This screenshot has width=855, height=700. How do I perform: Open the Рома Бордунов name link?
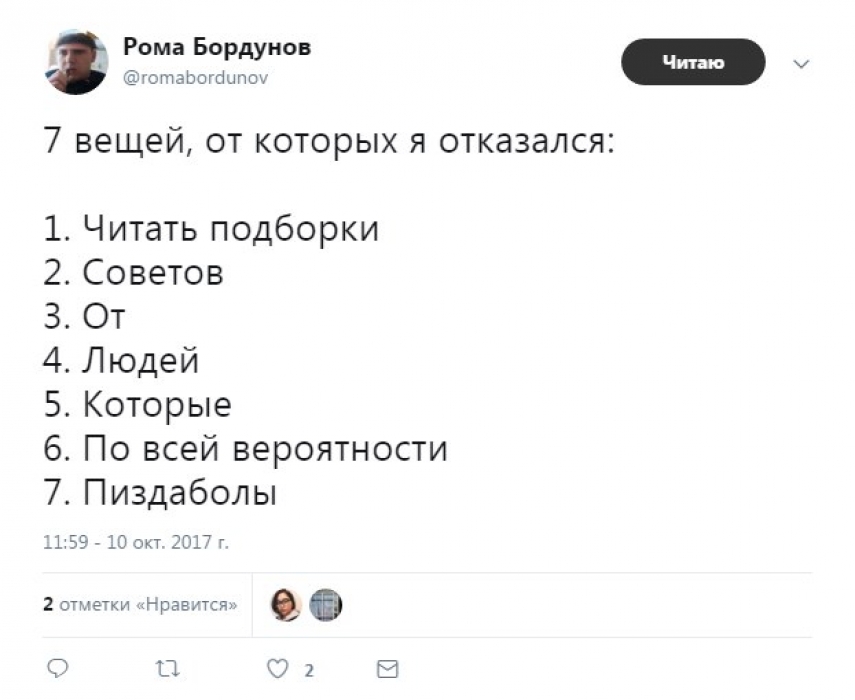[x=217, y=47]
